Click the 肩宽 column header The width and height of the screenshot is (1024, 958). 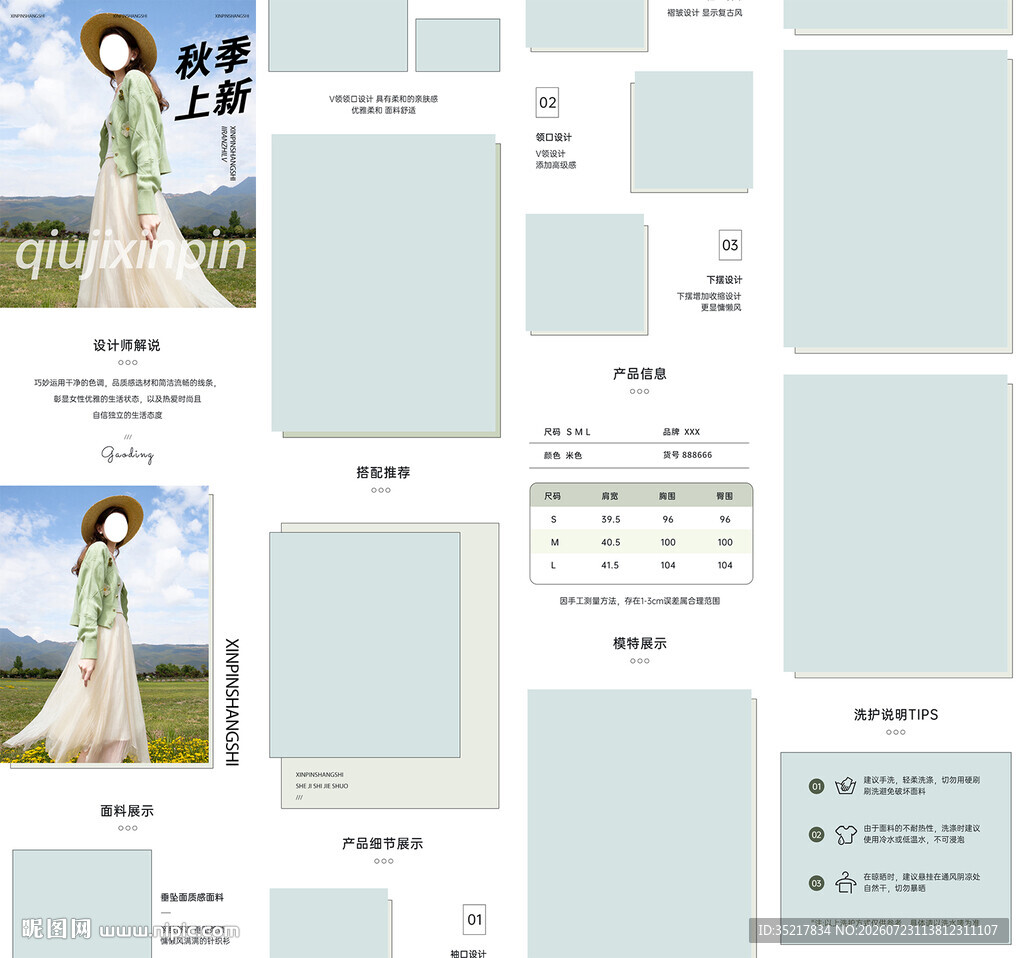point(610,496)
